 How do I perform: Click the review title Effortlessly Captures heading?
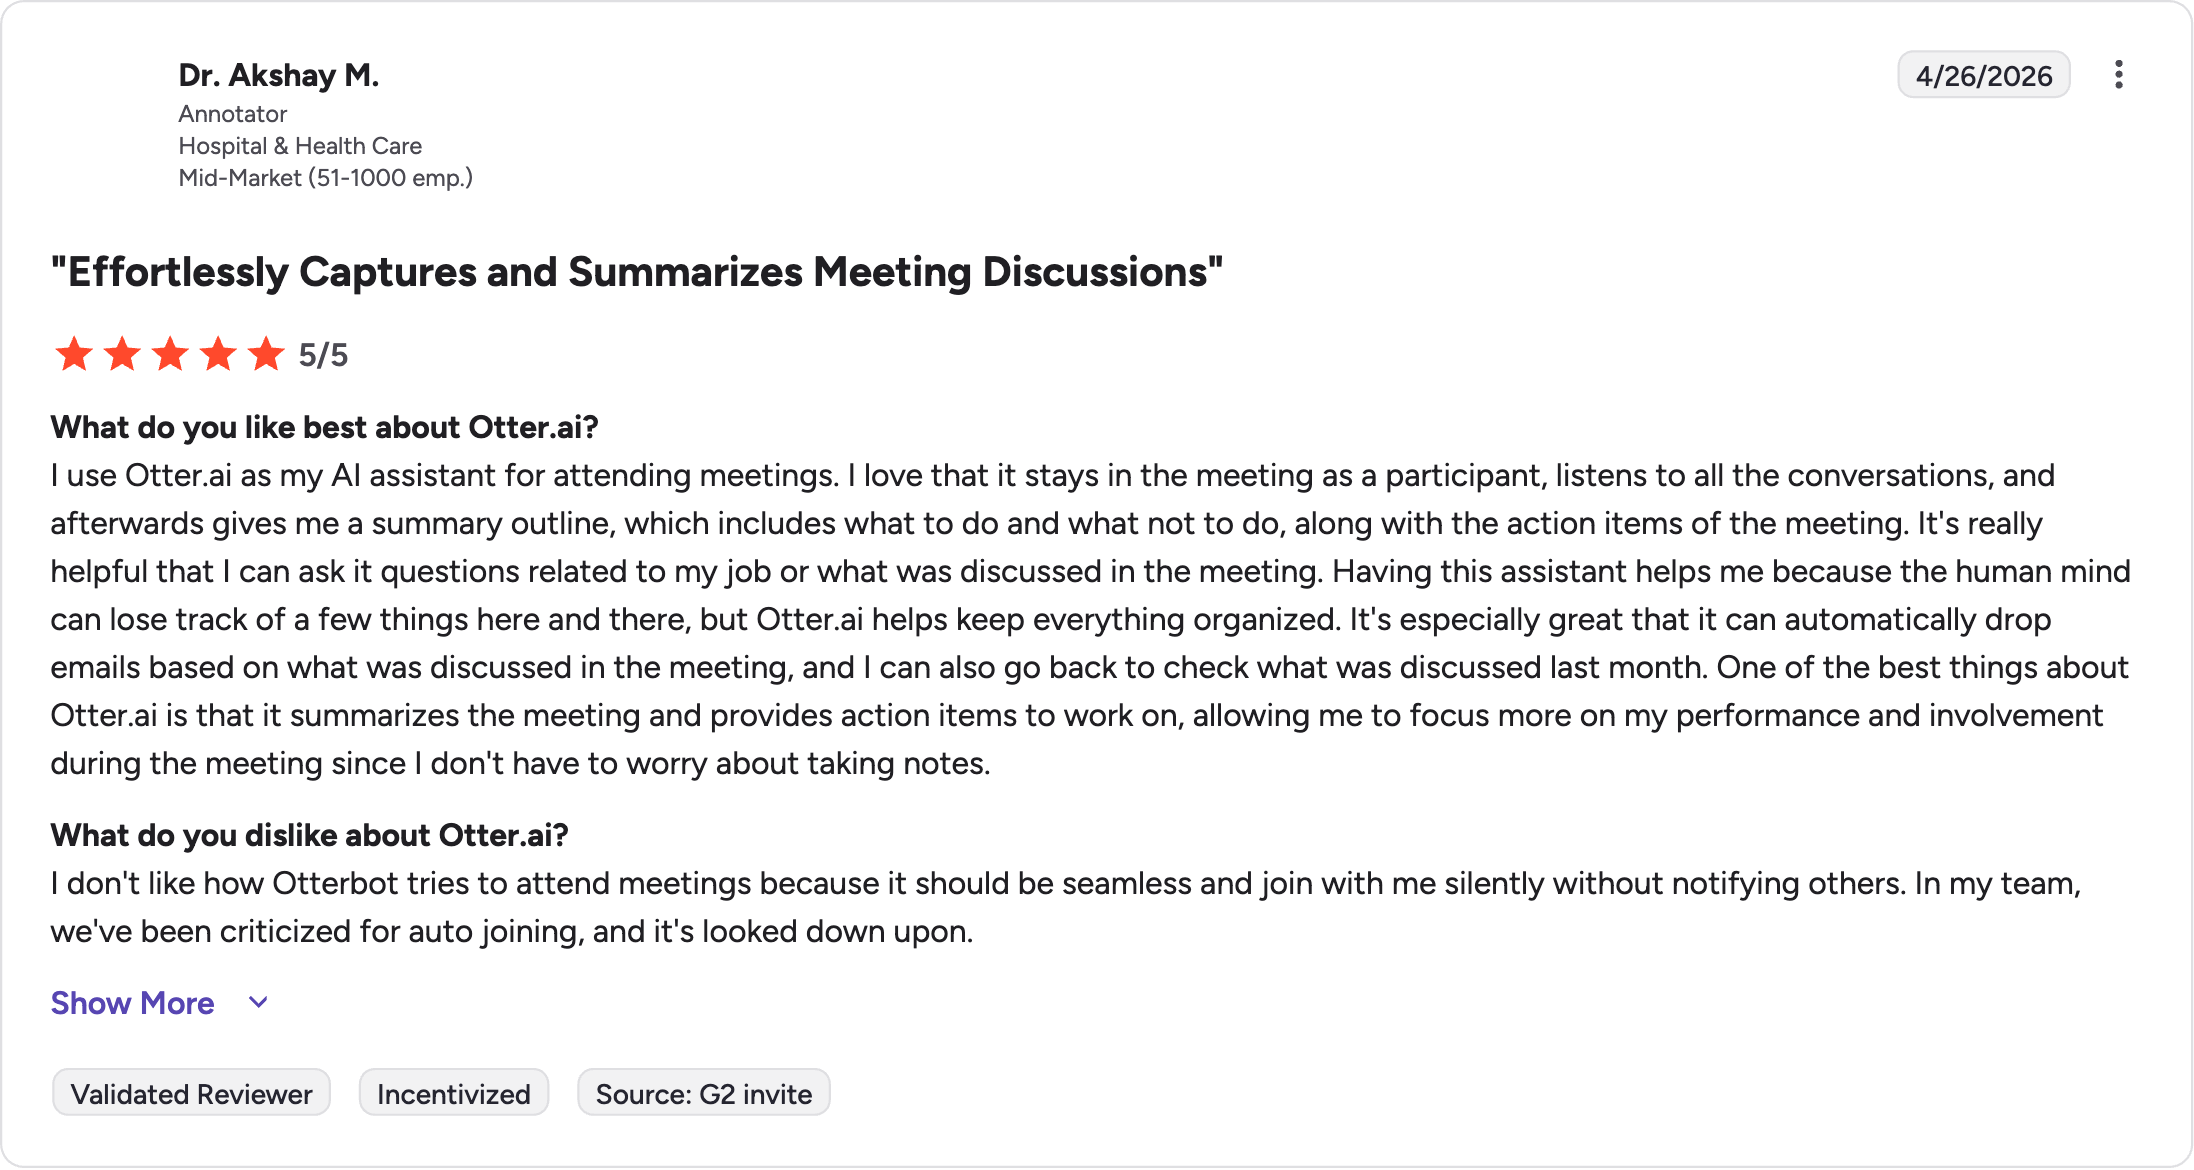click(637, 272)
